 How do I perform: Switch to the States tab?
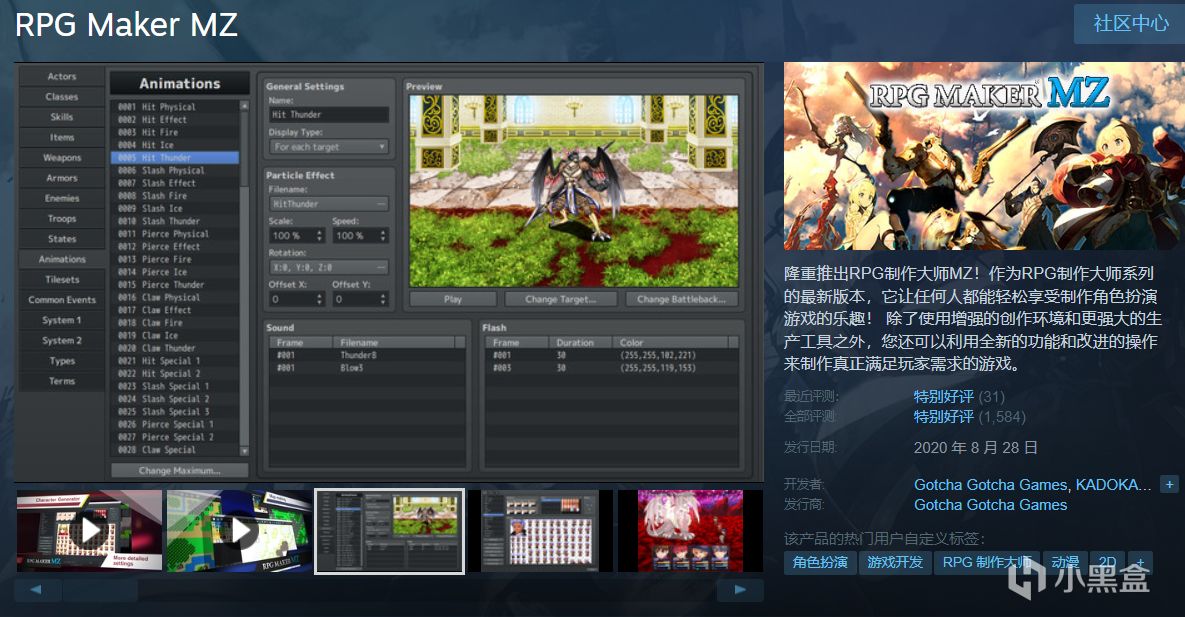(x=62, y=239)
